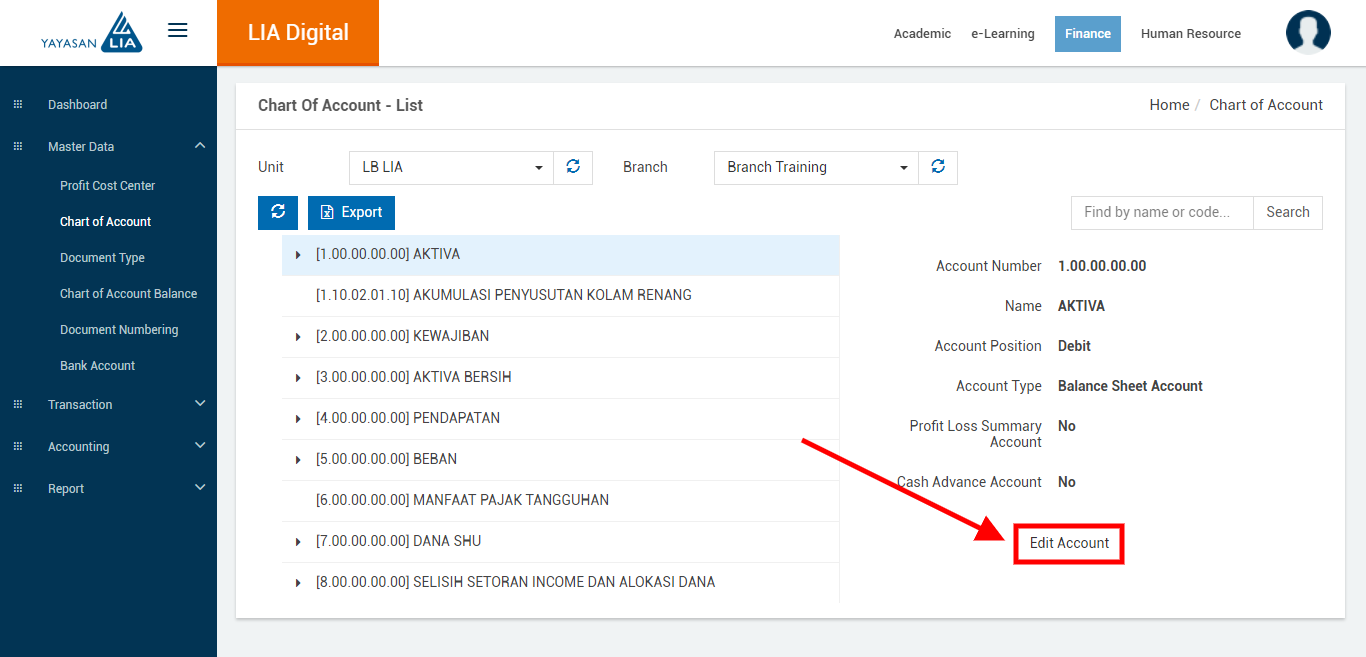Open the Human Resource module

click(x=1190, y=34)
